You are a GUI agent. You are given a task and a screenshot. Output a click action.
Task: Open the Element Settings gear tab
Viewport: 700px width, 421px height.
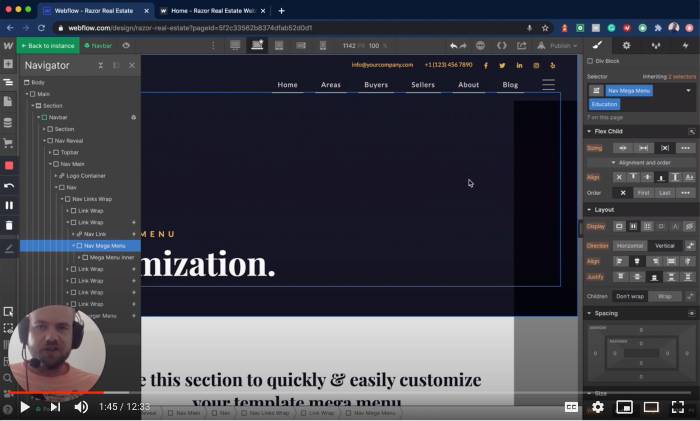coord(626,45)
